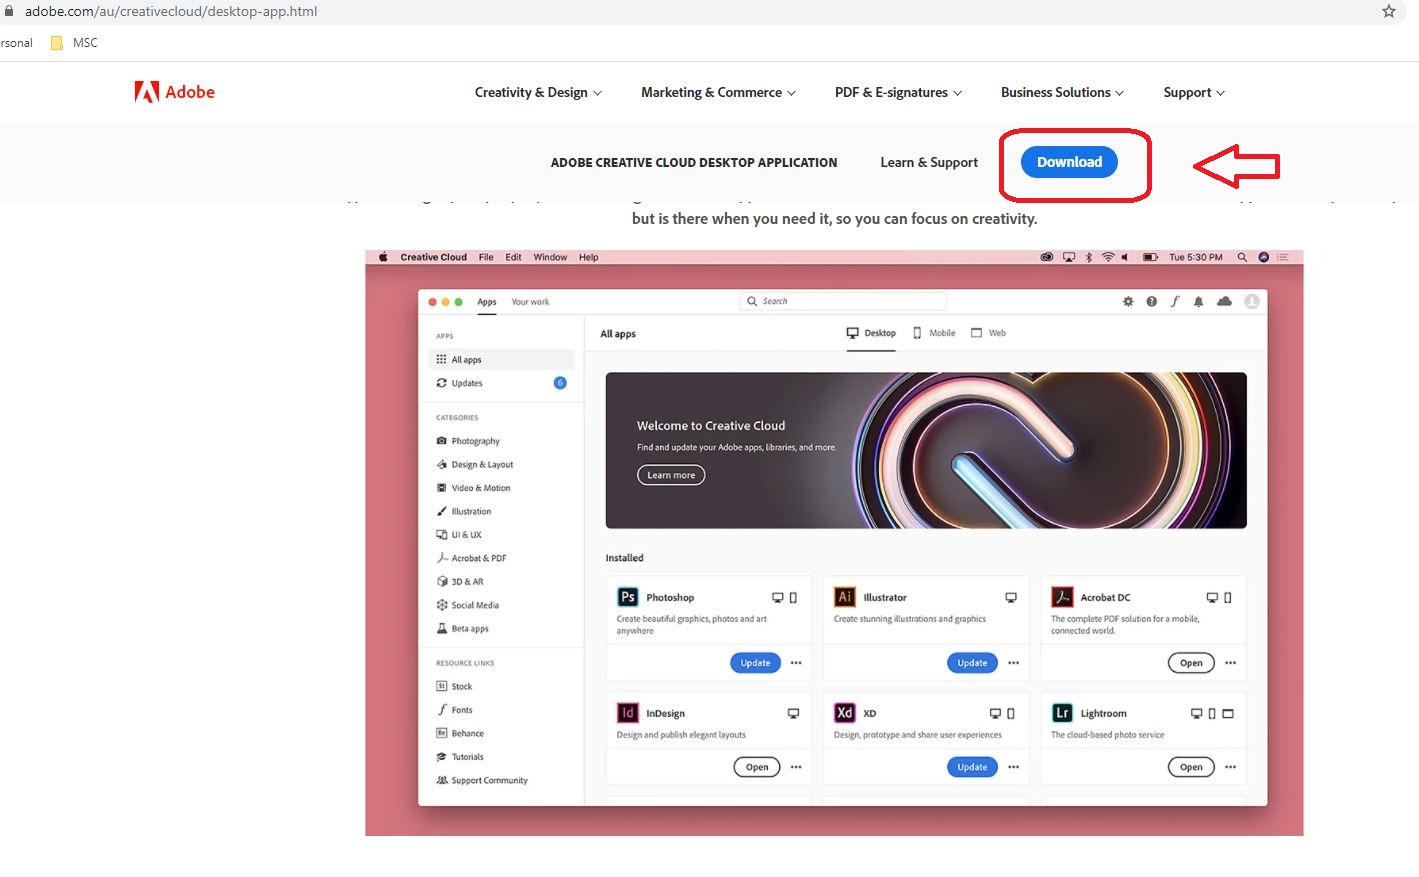1419x877 pixels.
Task: Open the Window menu in the Mac menu bar
Action: pyautogui.click(x=550, y=257)
